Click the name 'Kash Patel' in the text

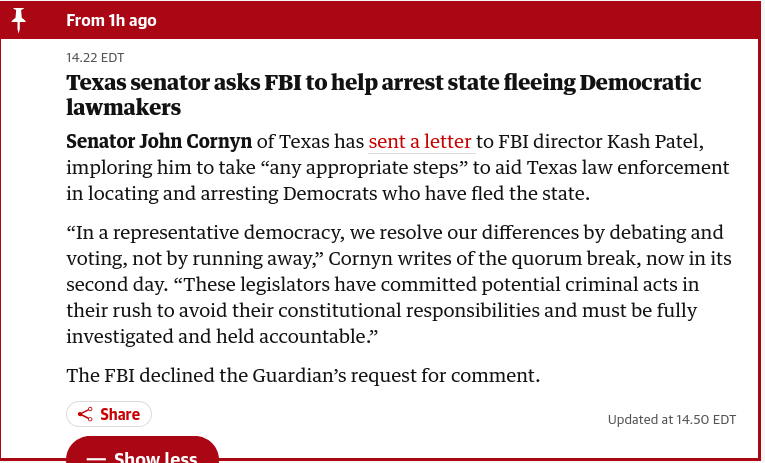(x=655, y=141)
